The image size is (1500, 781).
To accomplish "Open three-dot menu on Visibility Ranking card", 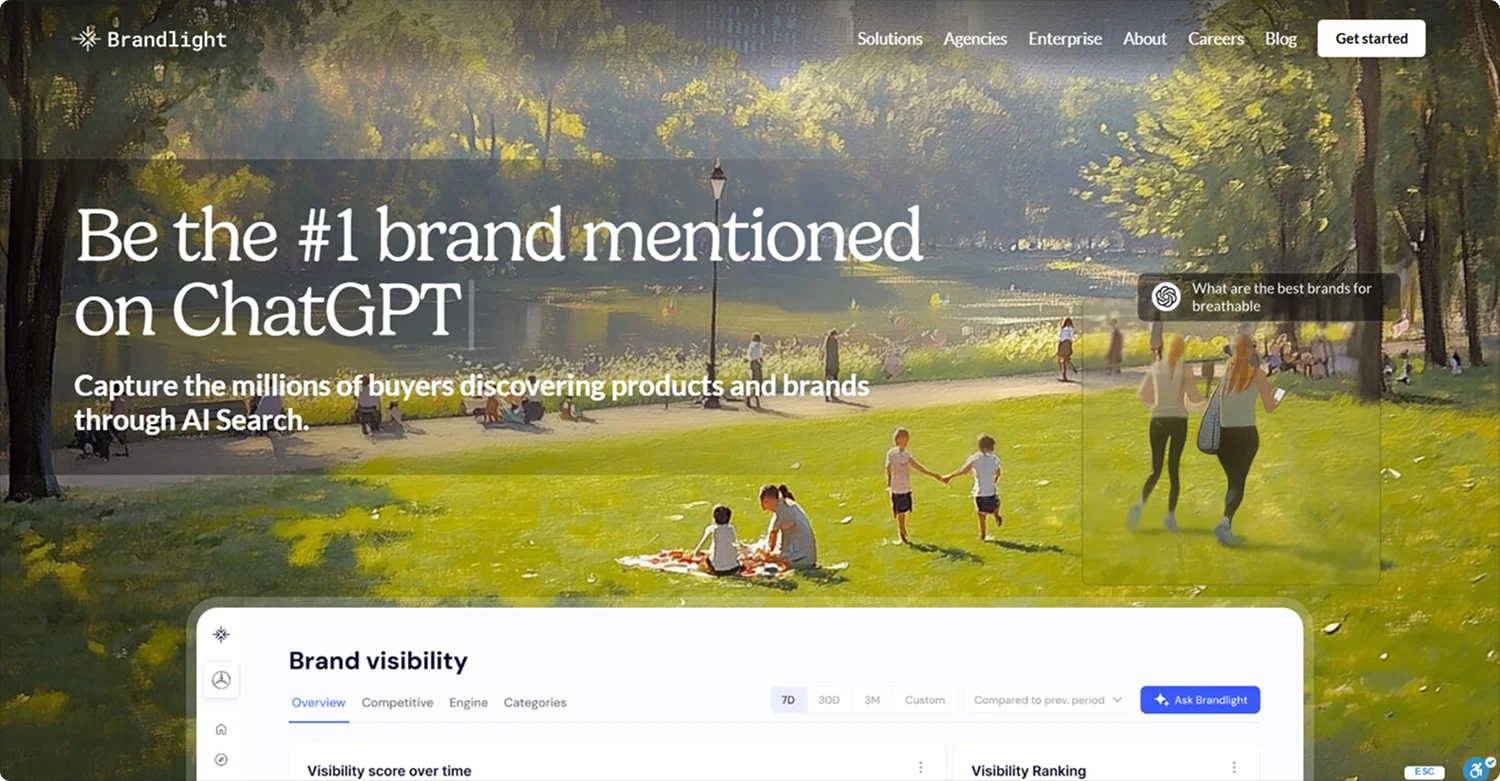I will (x=1234, y=767).
